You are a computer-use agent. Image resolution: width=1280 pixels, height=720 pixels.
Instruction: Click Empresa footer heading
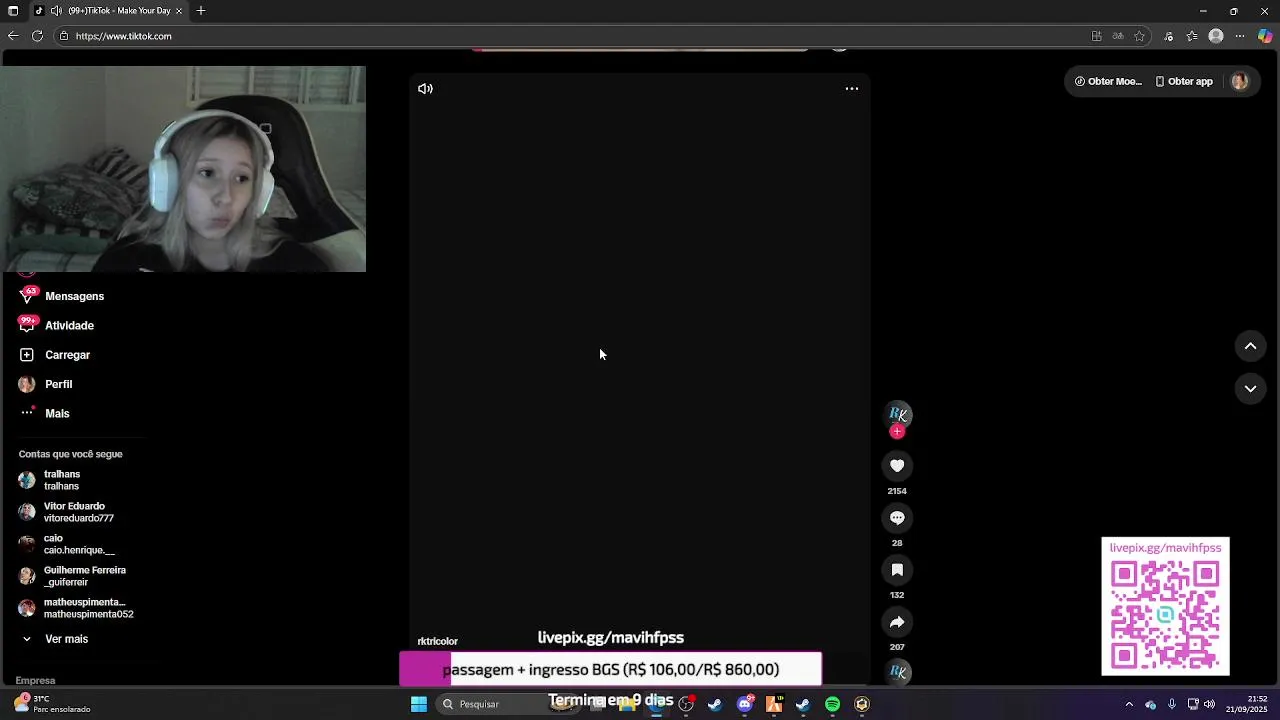click(35, 680)
